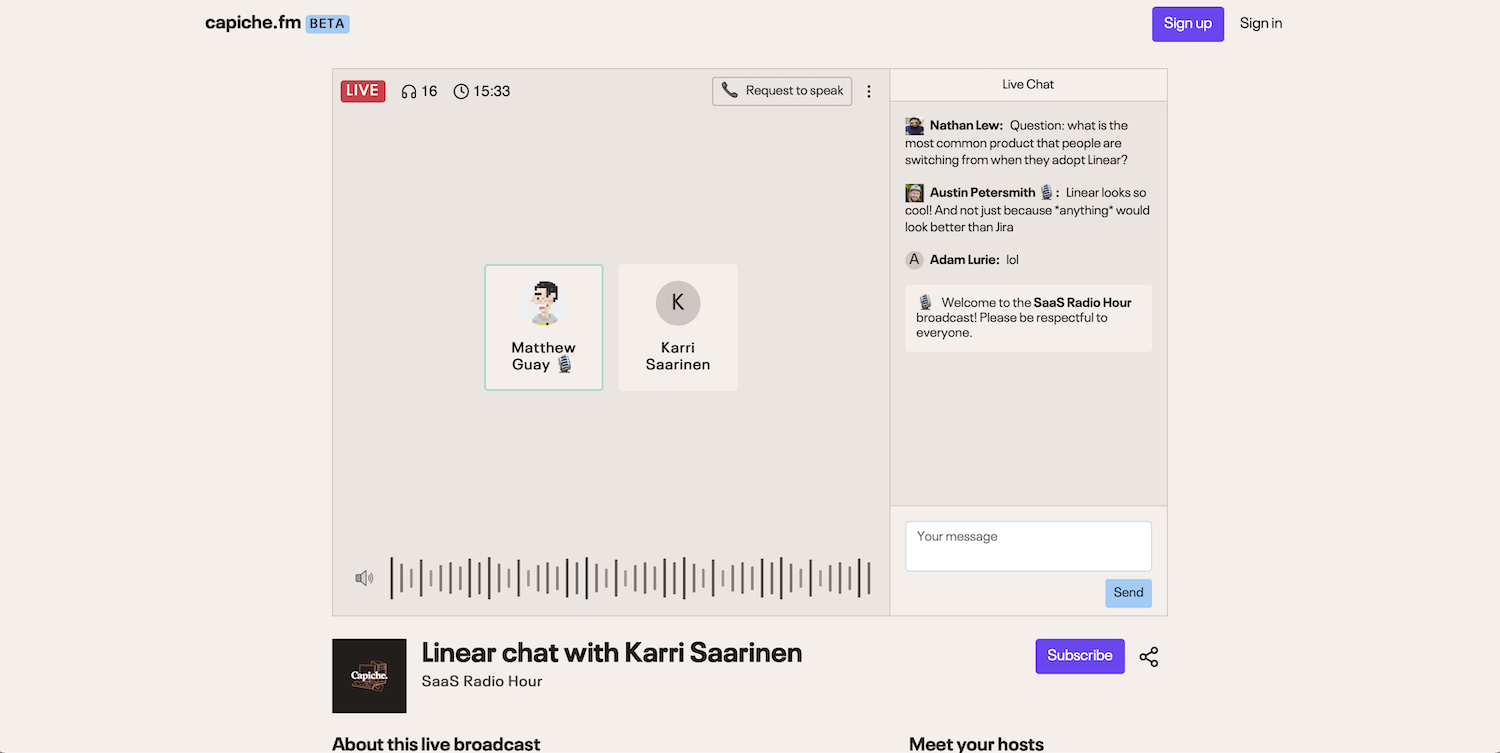This screenshot has height=753, width=1500.
Task: Click the microphone emoji beside Matthew Guay
Action: (x=565, y=365)
